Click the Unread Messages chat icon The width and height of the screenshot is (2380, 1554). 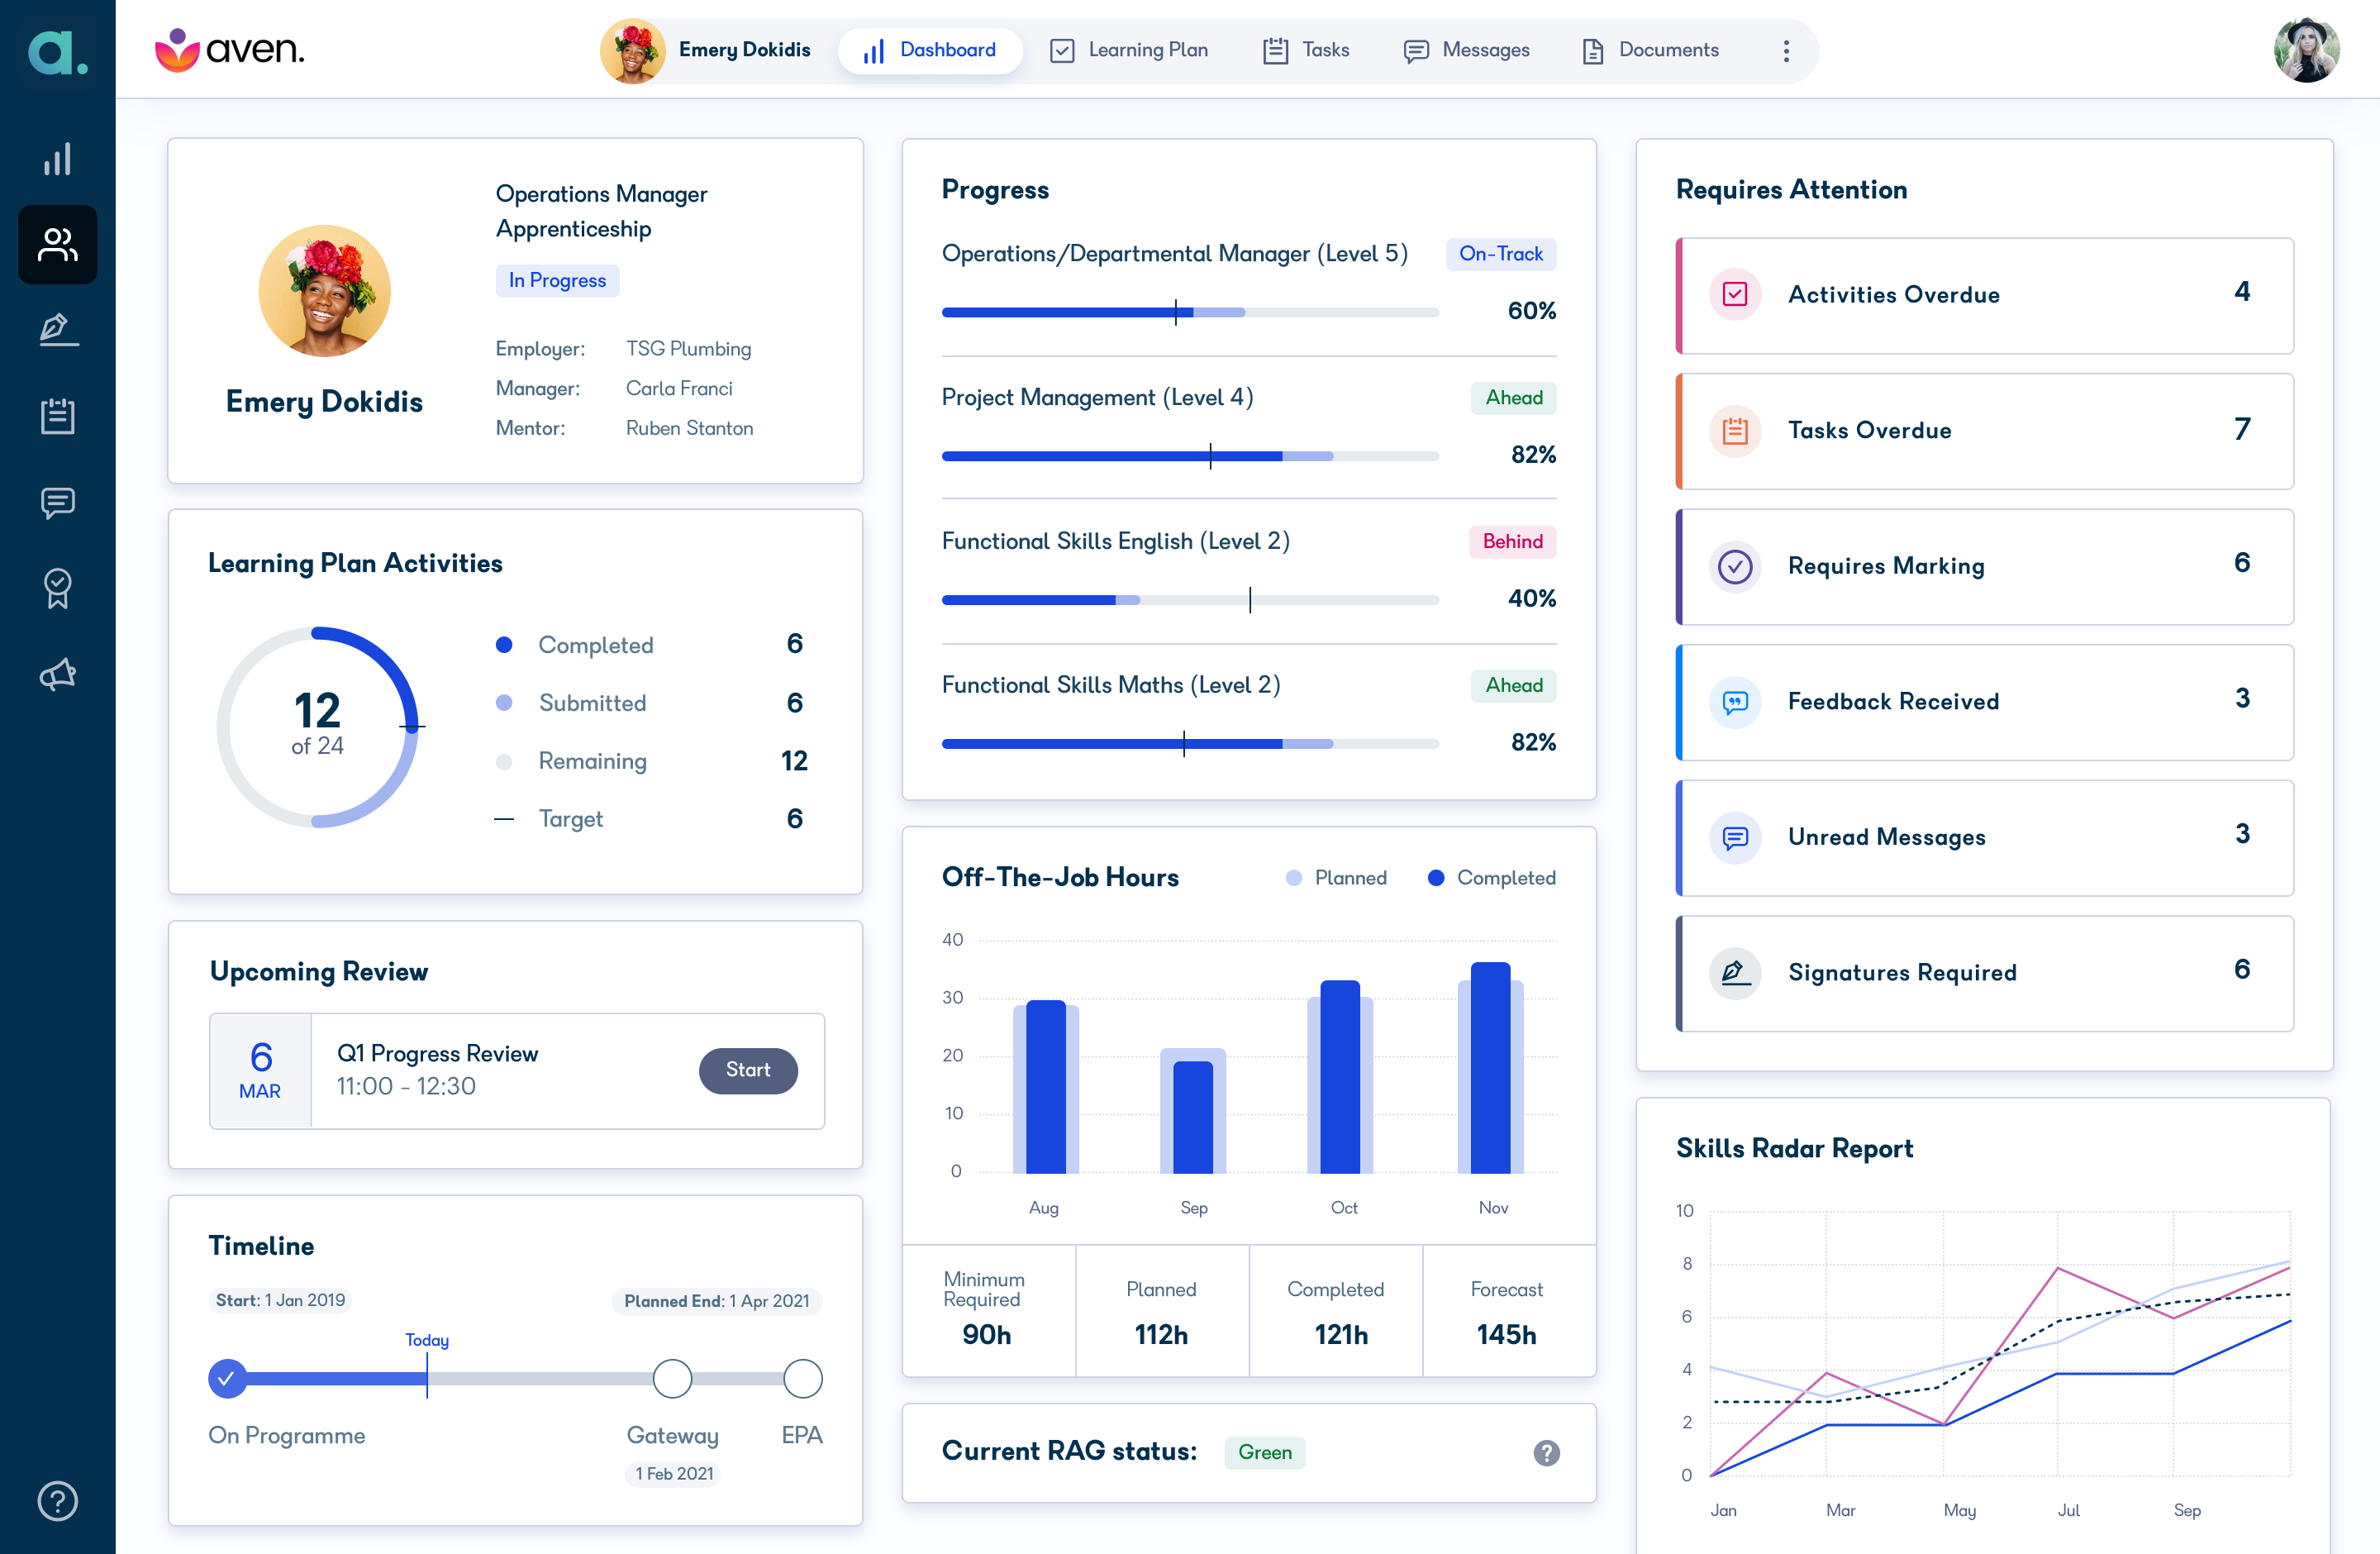pos(1735,837)
